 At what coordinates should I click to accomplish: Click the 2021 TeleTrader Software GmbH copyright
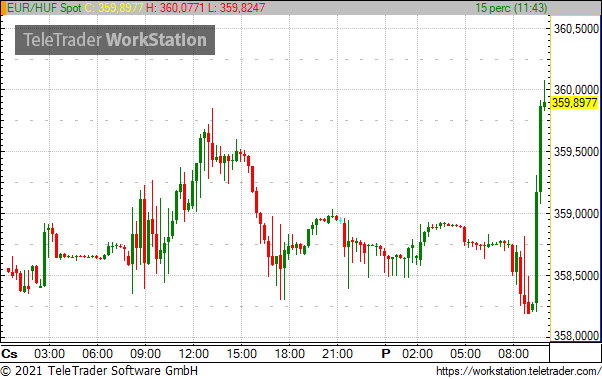point(99,371)
